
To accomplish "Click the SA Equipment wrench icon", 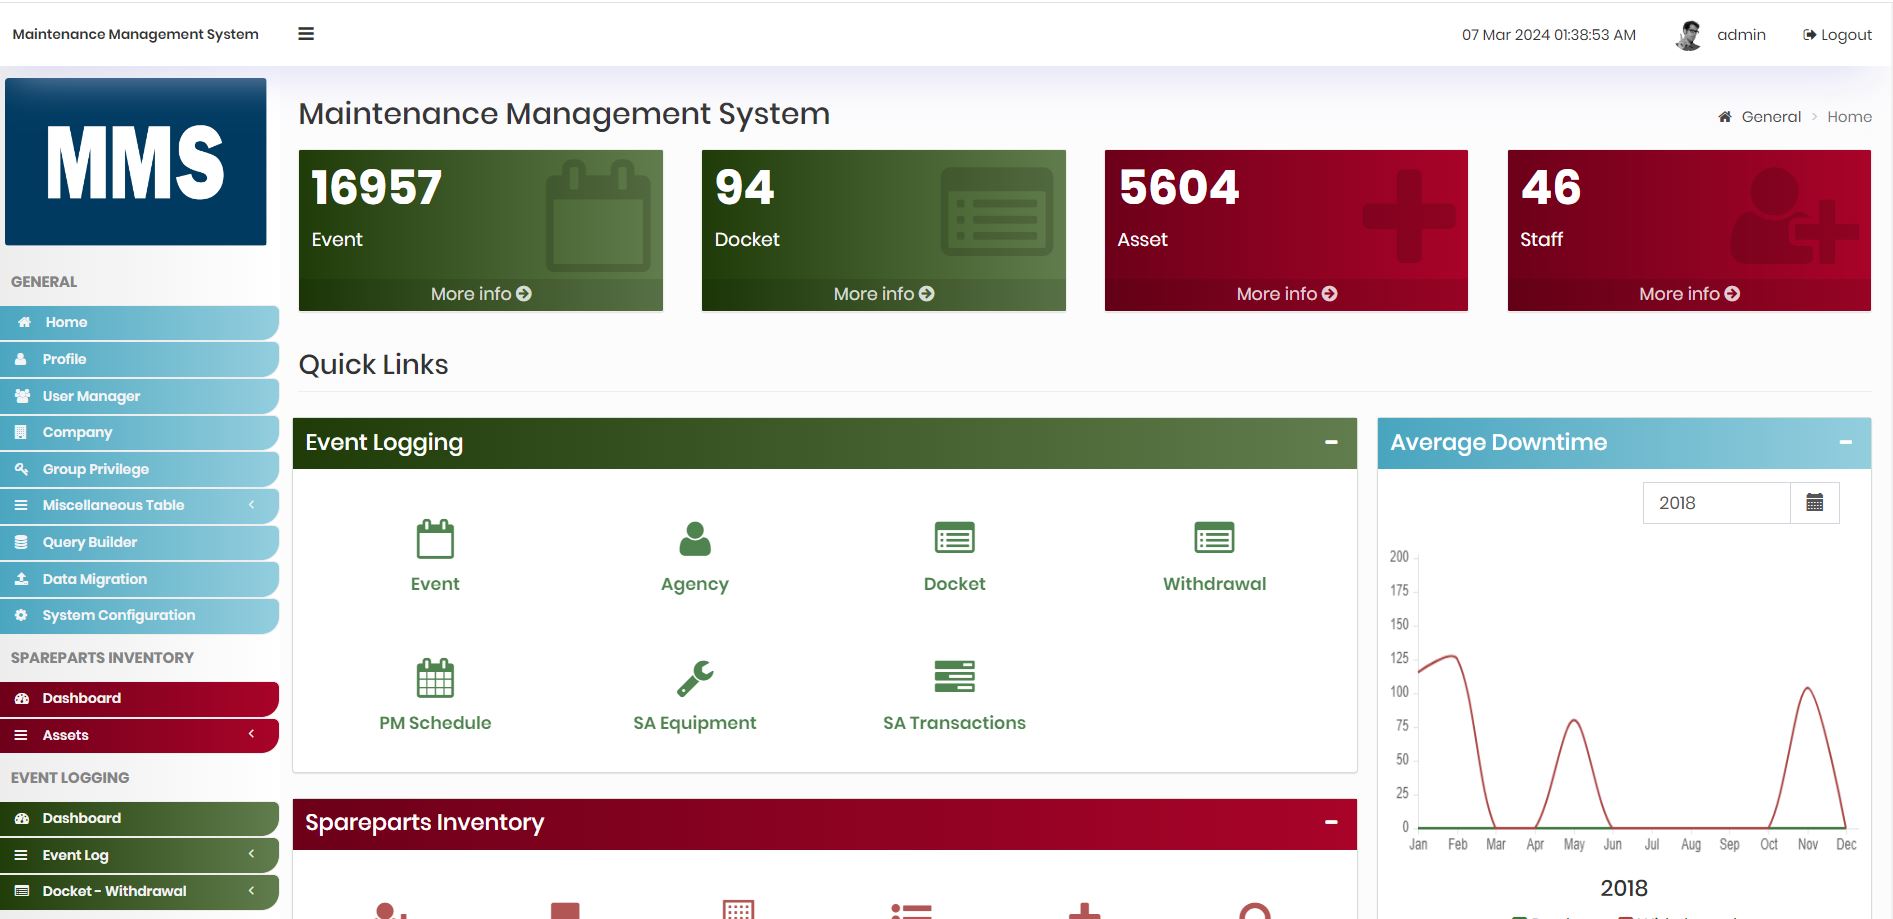I will pos(694,678).
